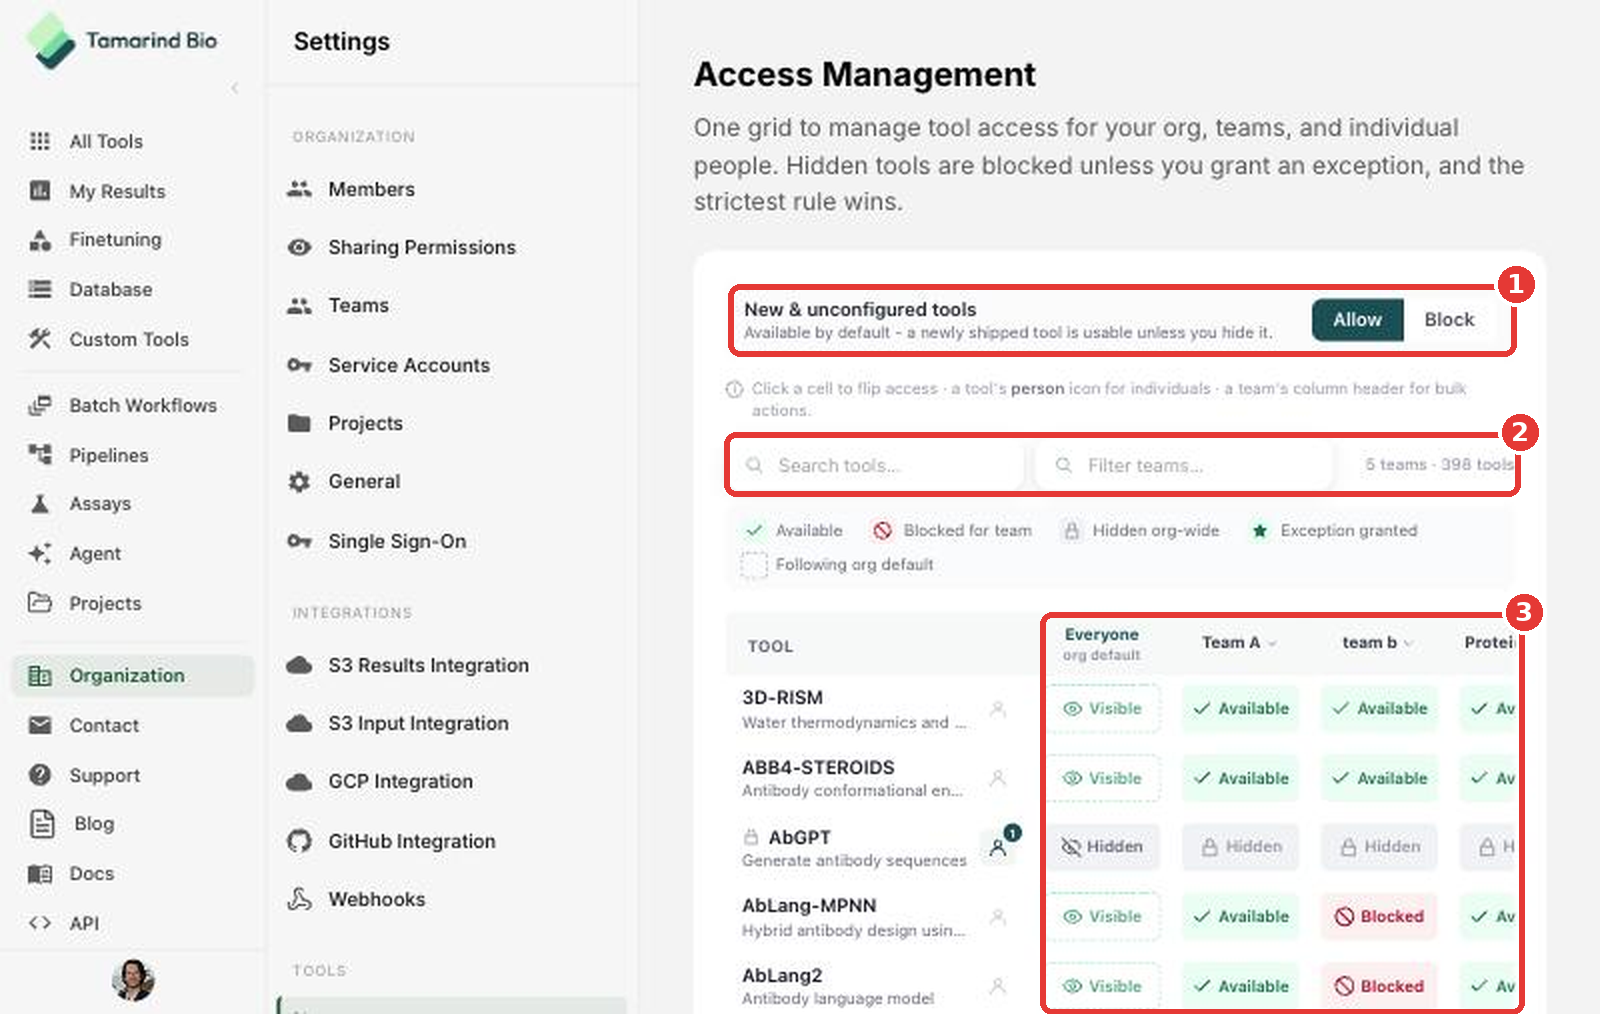1600x1014 pixels.
Task: Open ABB4-STEROIDS person icon
Action: [x=997, y=778]
